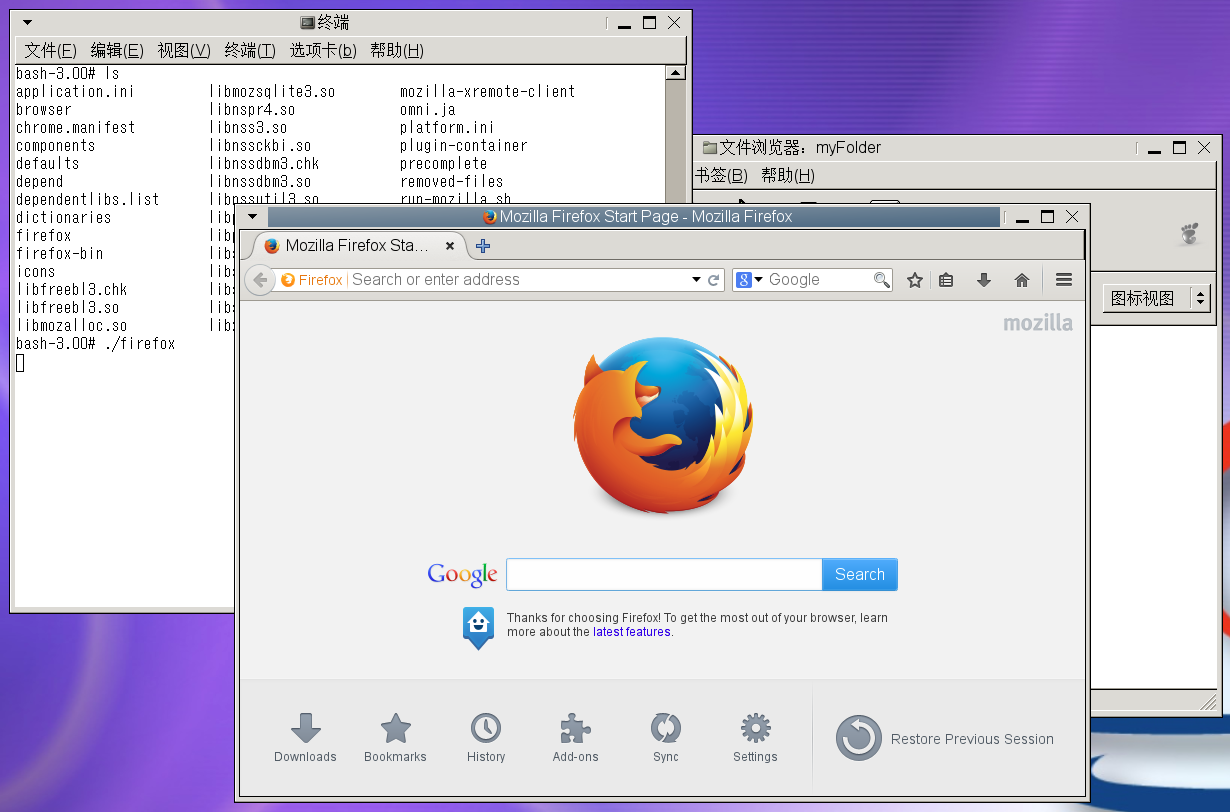Image resolution: width=1230 pixels, height=812 pixels.
Task: Expand address bar history dropdown arrow
Action: (696, 280)
